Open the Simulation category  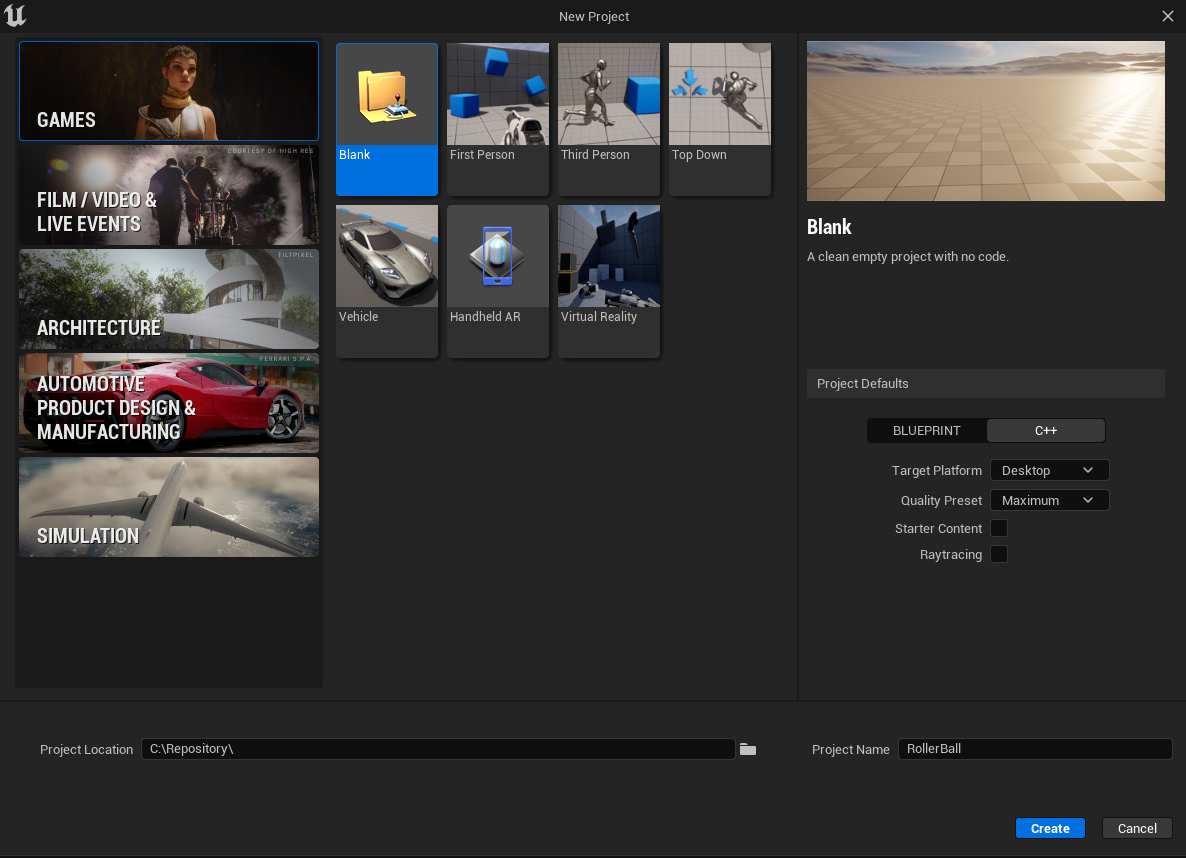[169, 507]
